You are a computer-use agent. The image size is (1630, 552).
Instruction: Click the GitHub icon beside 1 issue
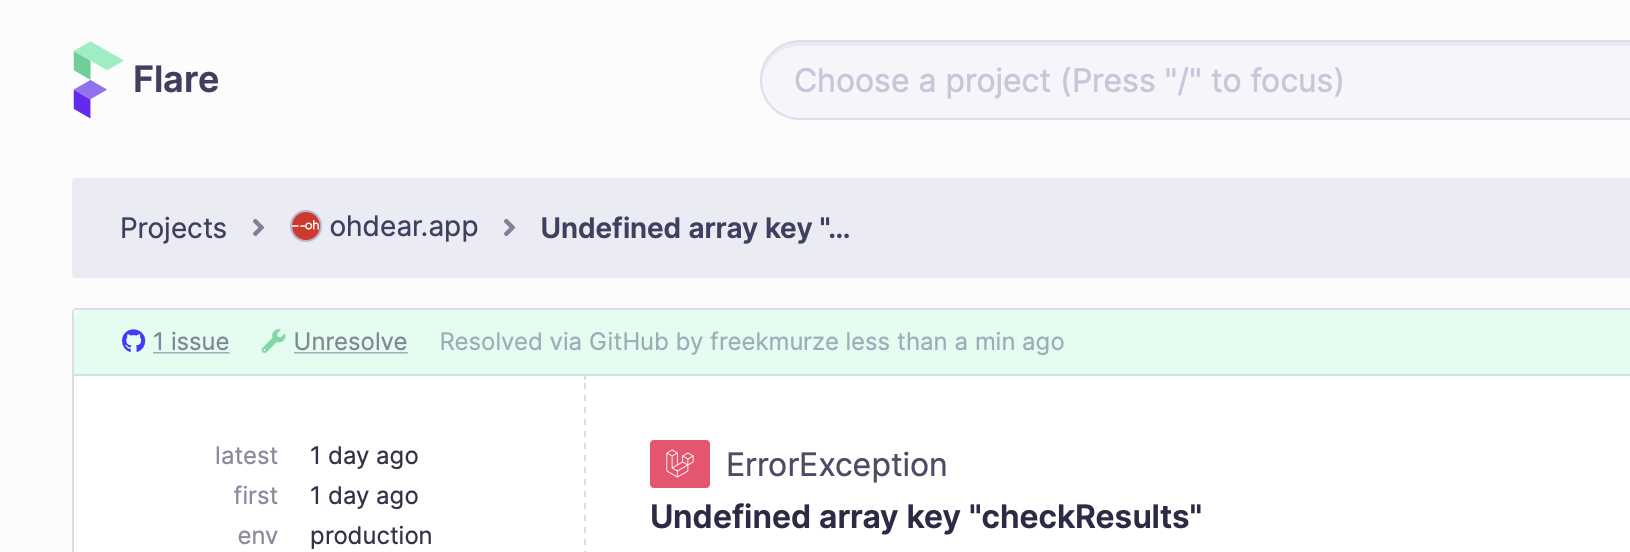point(133,341)
